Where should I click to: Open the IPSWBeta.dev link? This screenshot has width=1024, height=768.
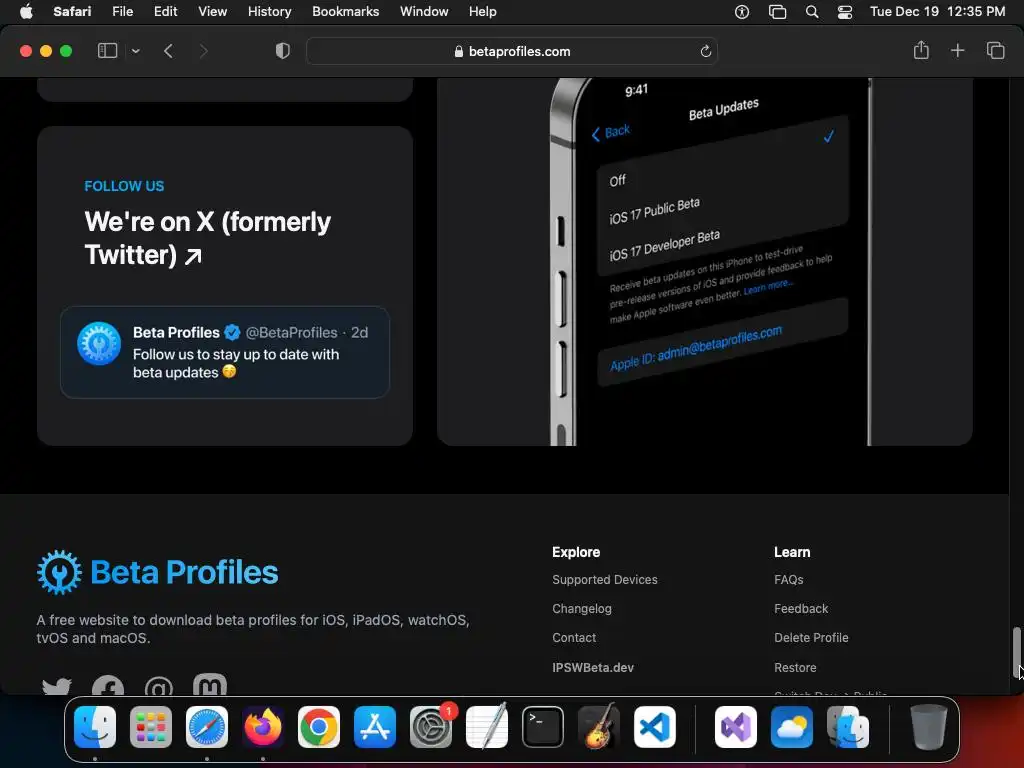coord(593,667)
